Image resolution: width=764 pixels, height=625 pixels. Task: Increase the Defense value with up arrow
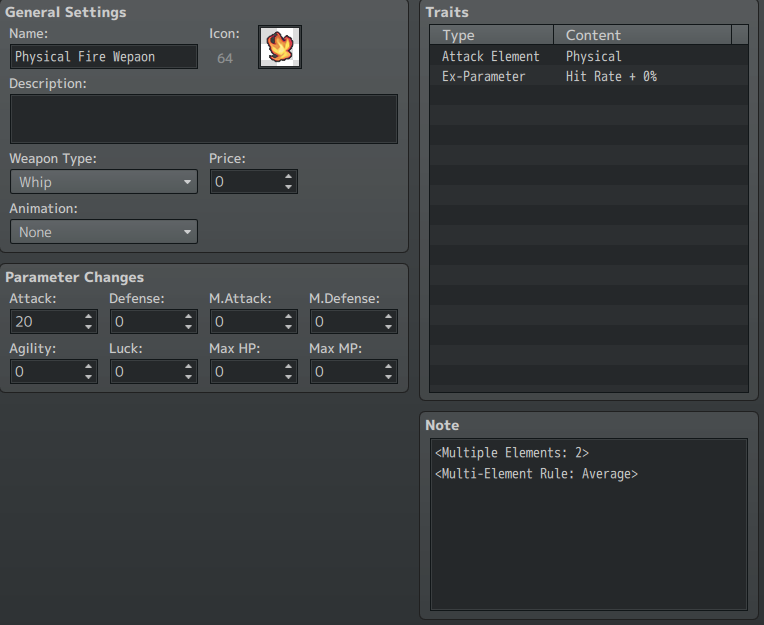click(189, 316)
